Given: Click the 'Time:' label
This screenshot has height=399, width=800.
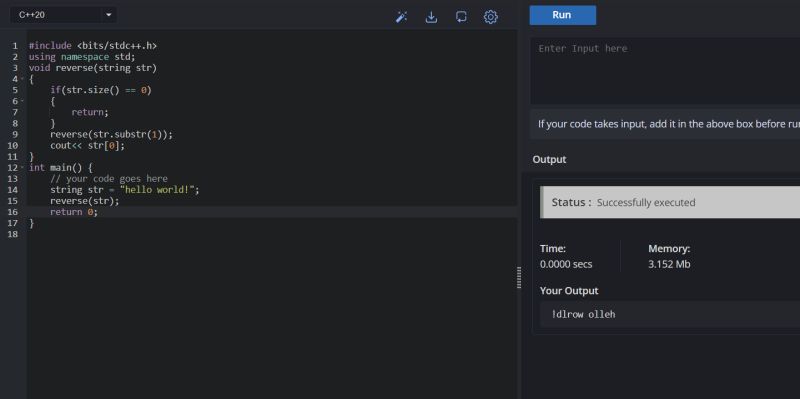Looking at the screenshot, I should [553, 249].
